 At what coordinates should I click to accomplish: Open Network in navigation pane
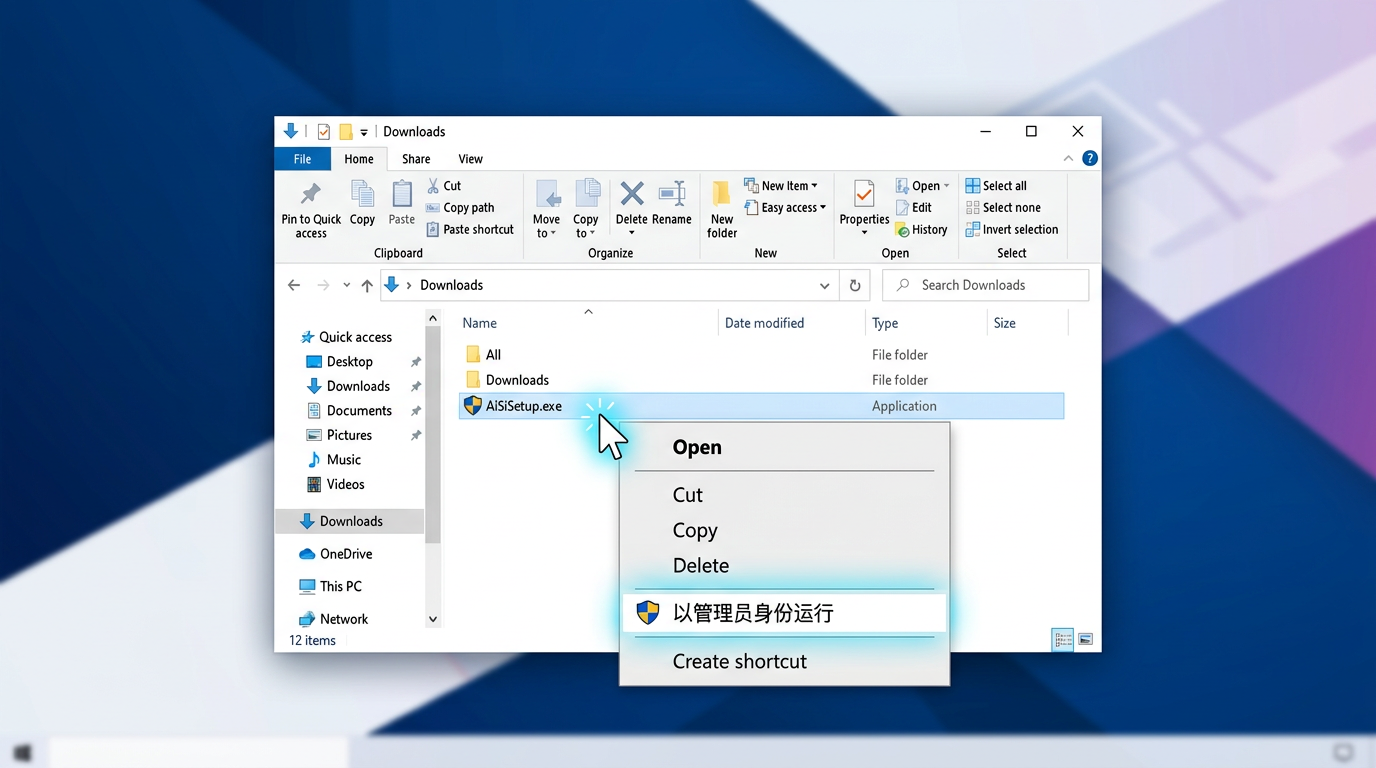click(x=334, y=619)
